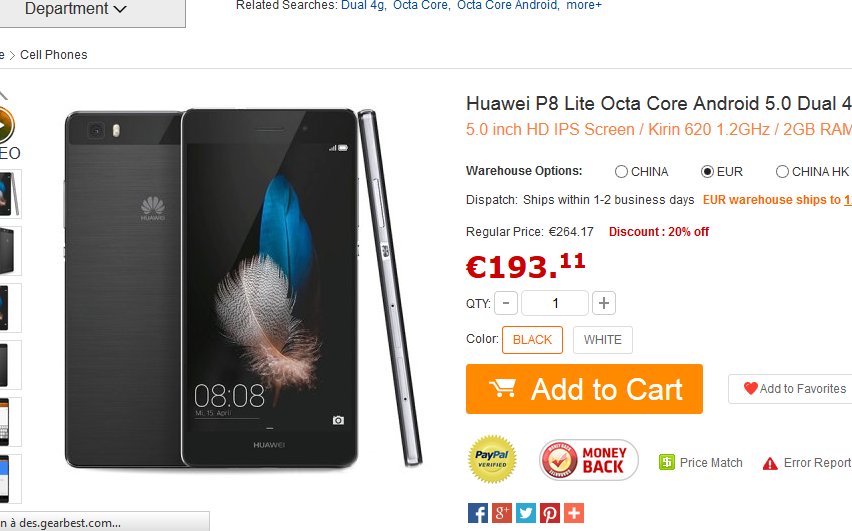The height and width of the screenshot is (531, 852).
Task: Add the product to Favorites
Action: click(793, 389)
